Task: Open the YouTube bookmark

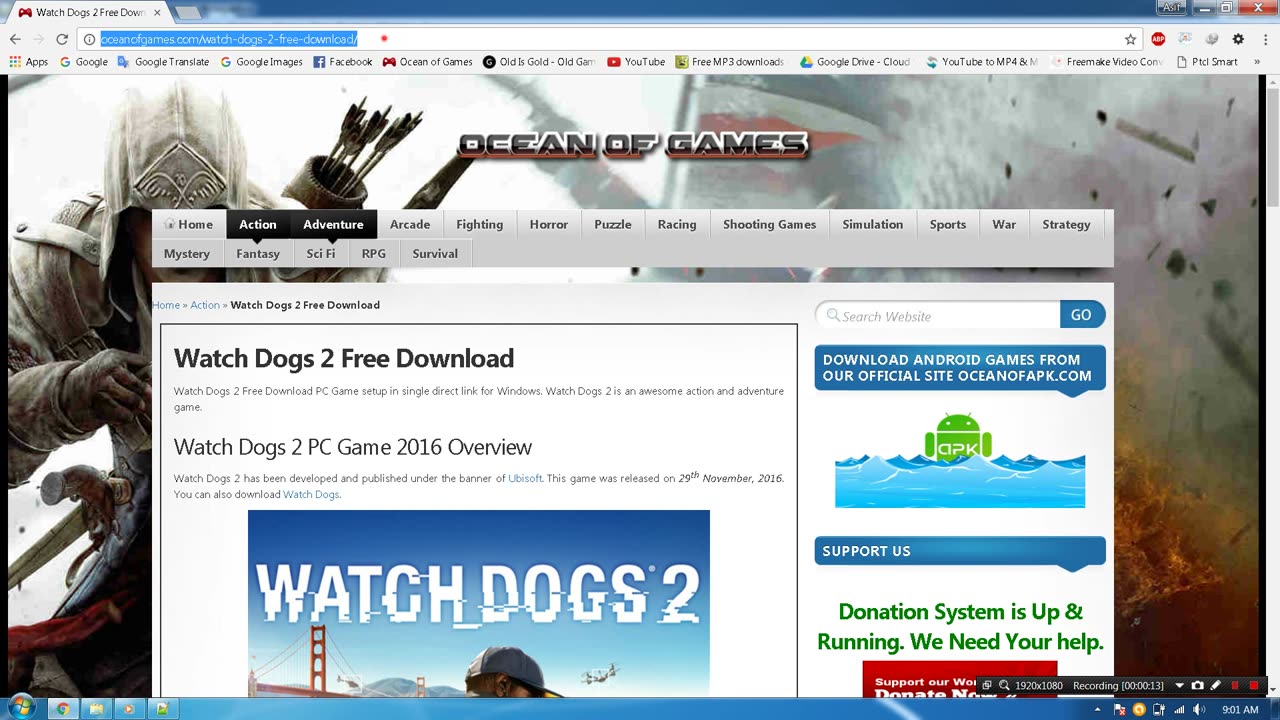Action: coord(636,62)
